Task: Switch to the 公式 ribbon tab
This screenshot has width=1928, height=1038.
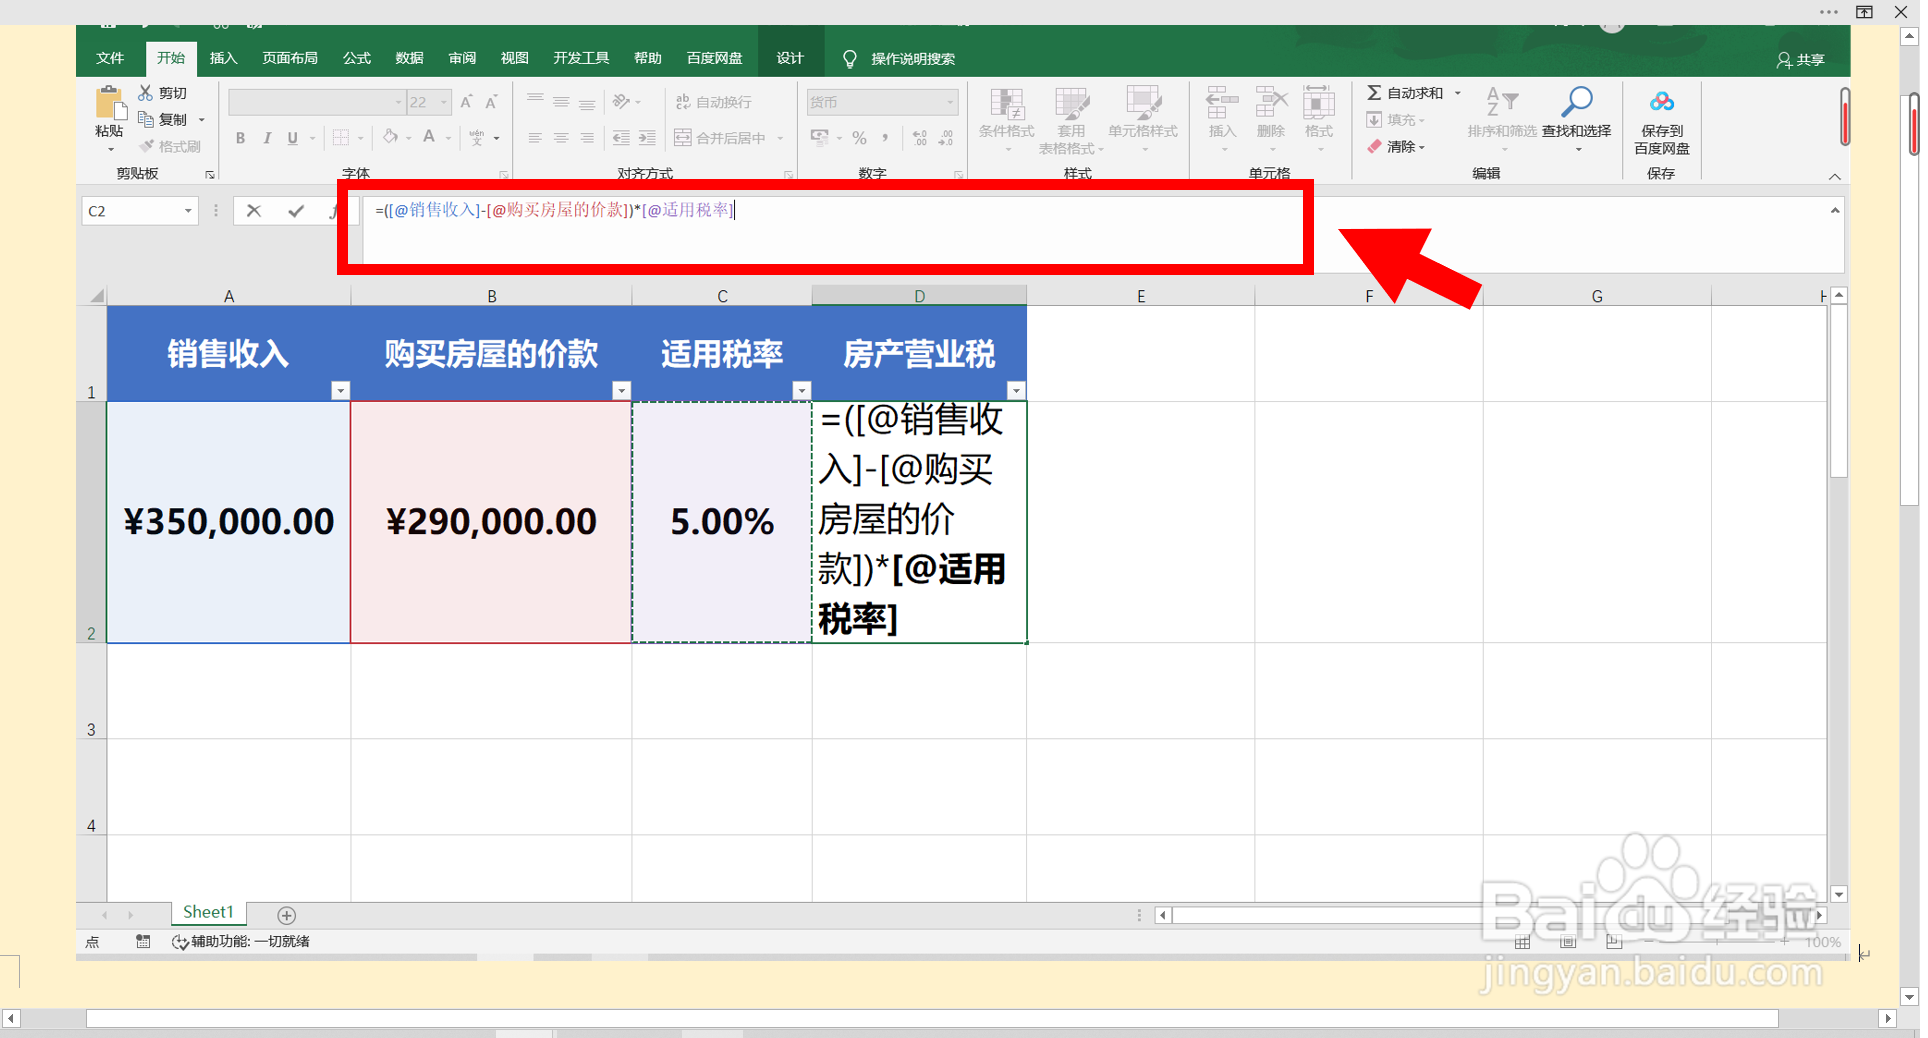Action: (x=356, y=57)
